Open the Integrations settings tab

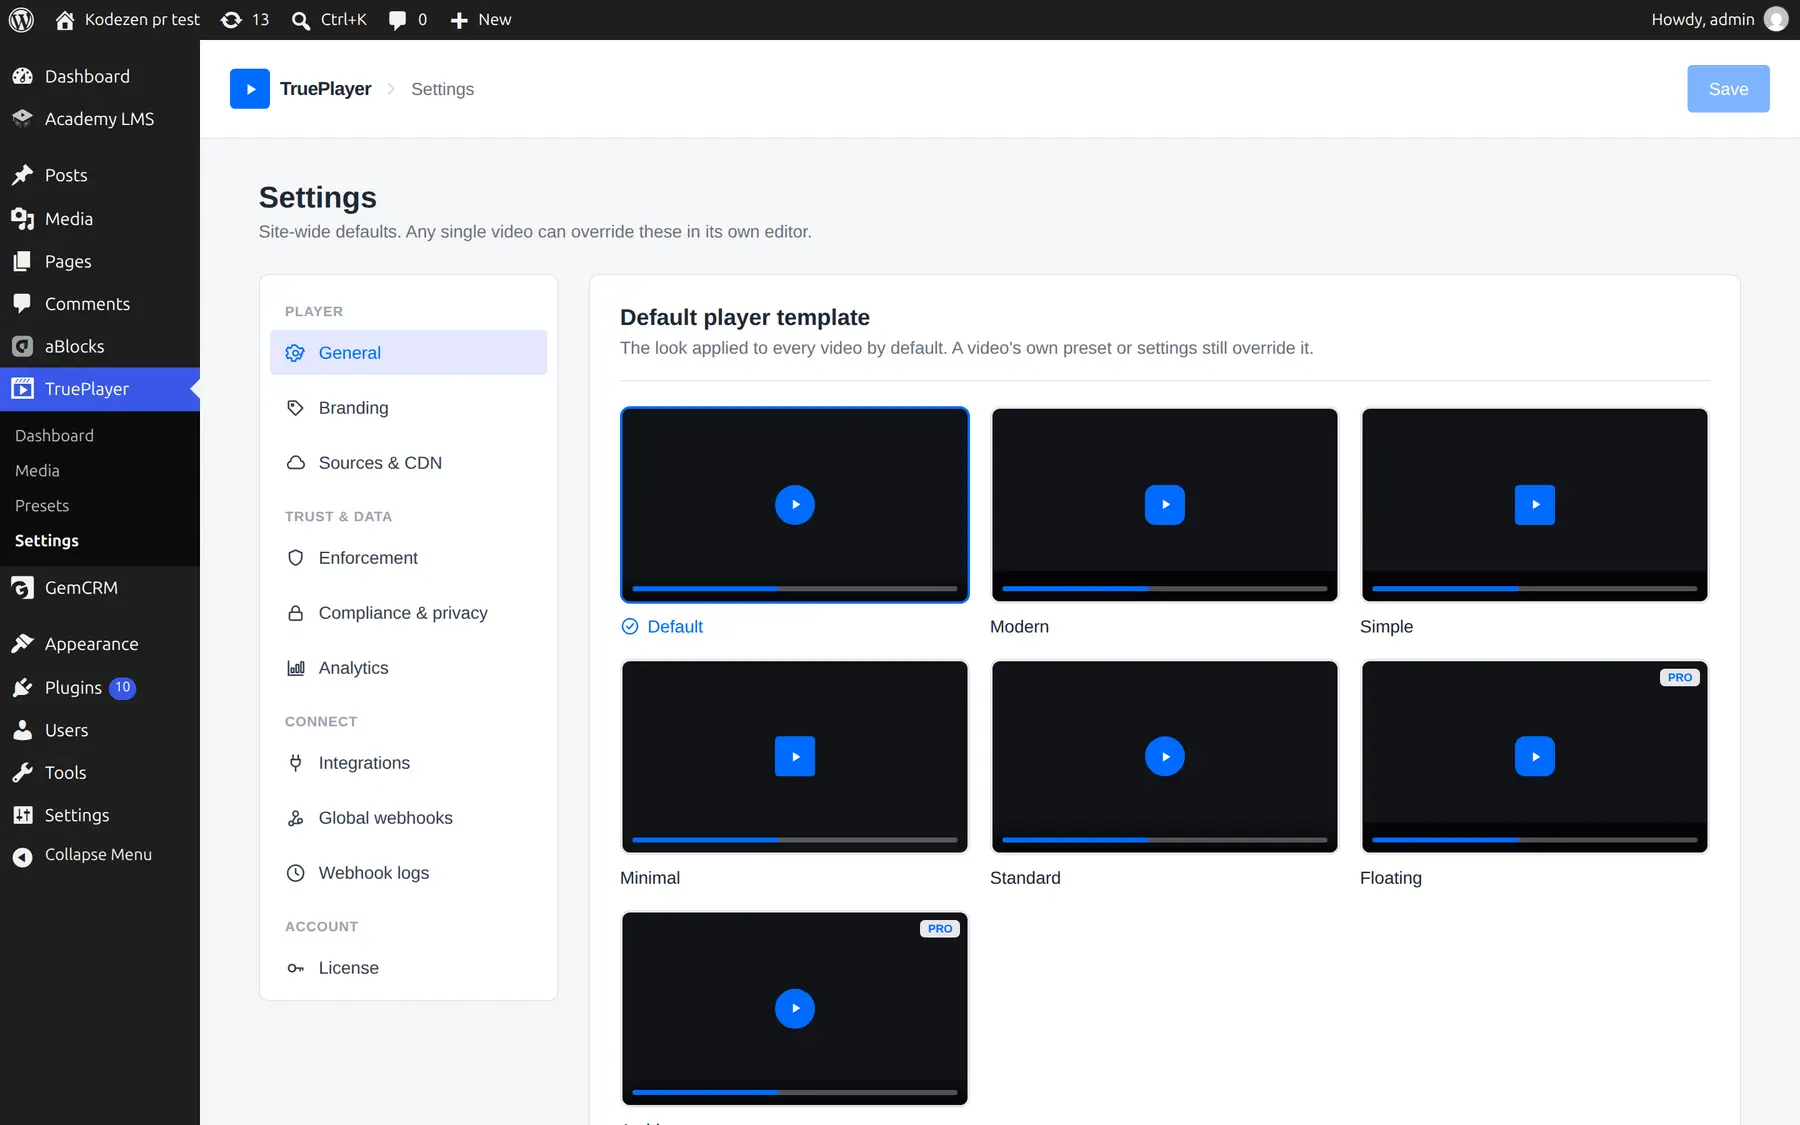click(x=408, y=763)
